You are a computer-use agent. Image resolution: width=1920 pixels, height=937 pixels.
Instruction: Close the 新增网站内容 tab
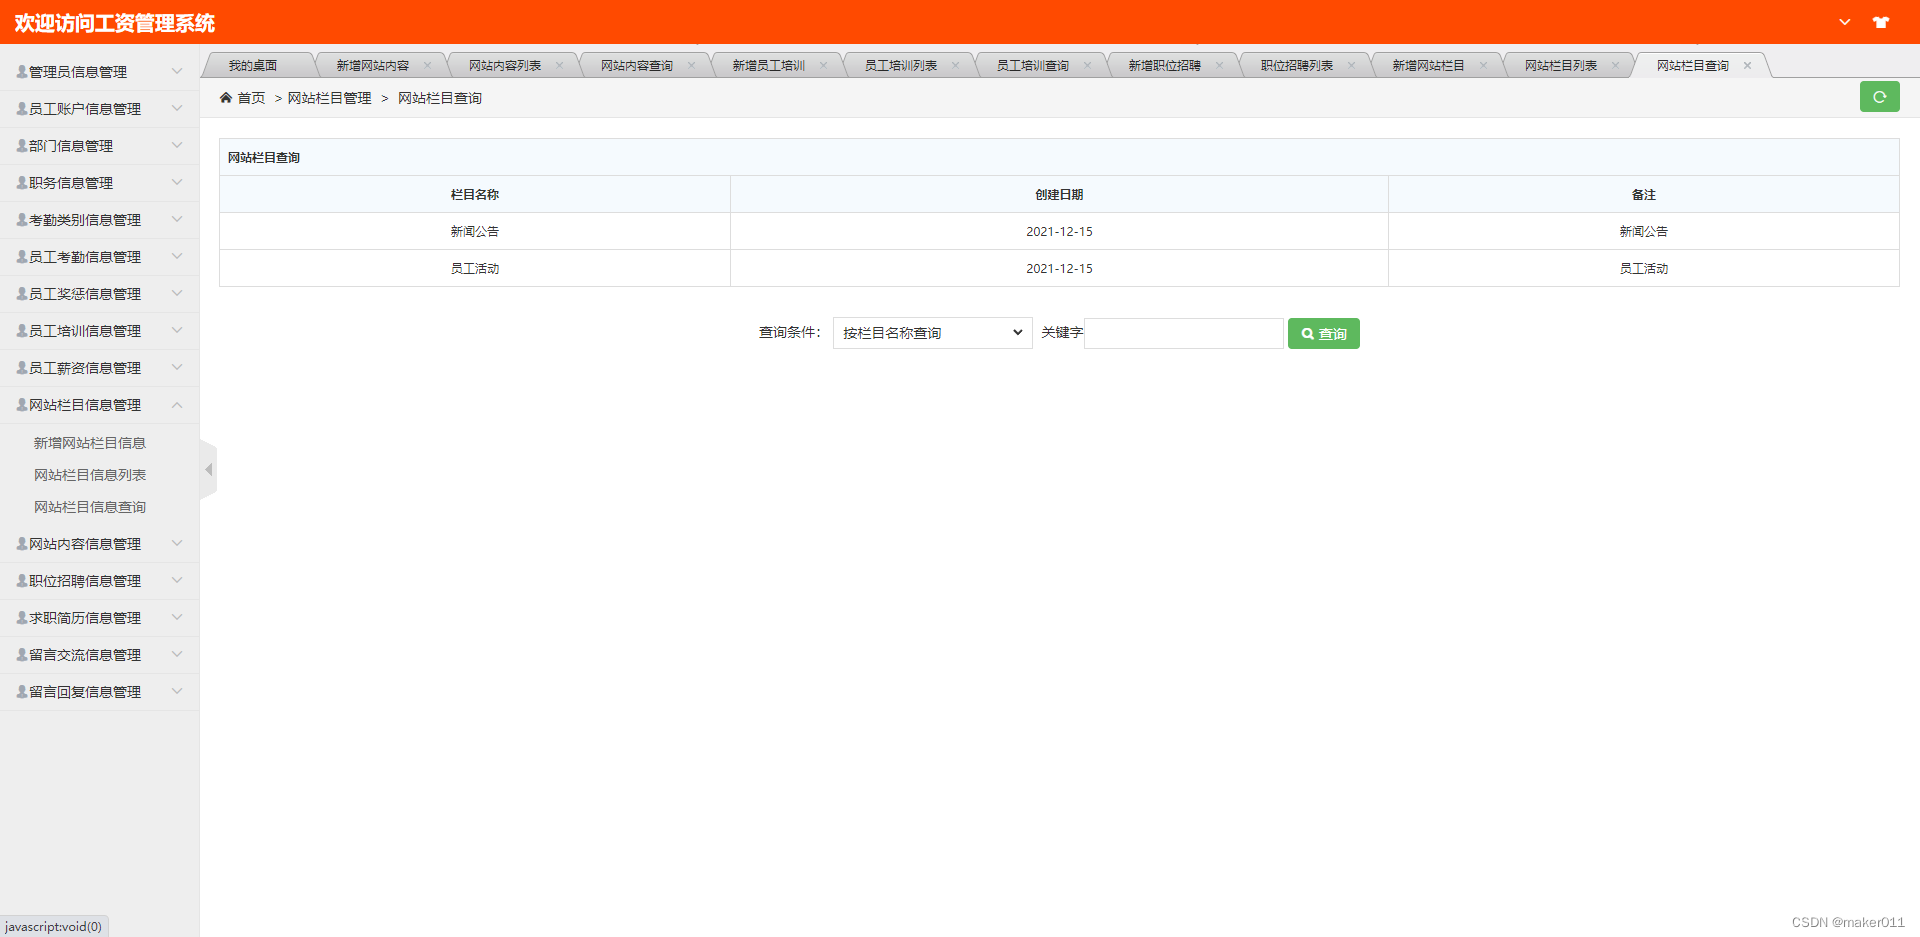[x=427, y=66]
